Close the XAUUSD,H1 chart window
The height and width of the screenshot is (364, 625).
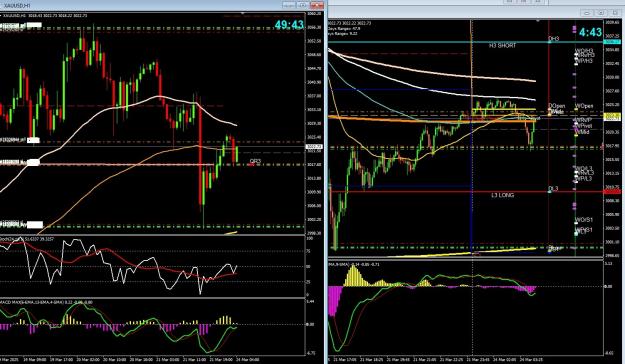[317, 5]
